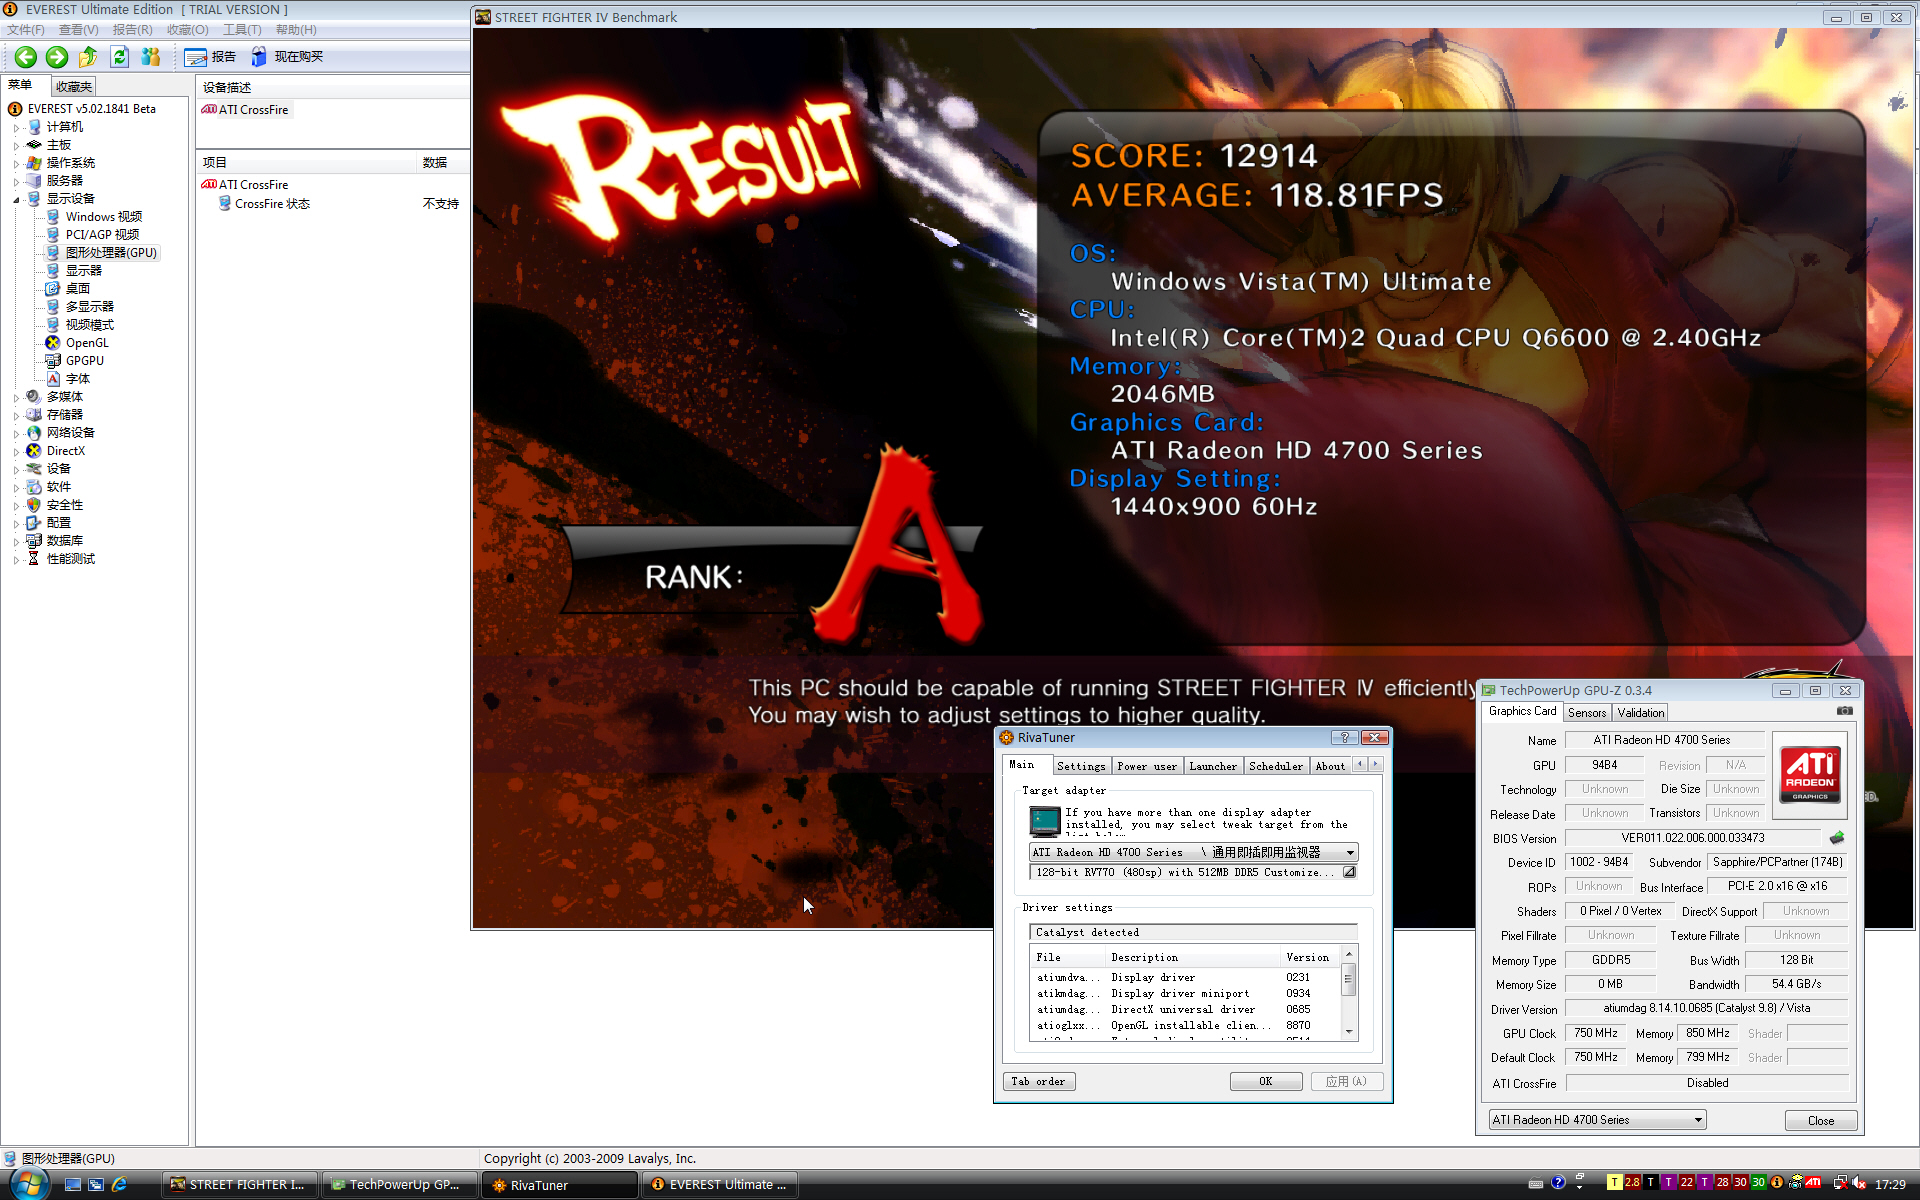Expand the 多媒体 tree node
This screenshot has width=1920, height=1200.
[x=17, y=398]
